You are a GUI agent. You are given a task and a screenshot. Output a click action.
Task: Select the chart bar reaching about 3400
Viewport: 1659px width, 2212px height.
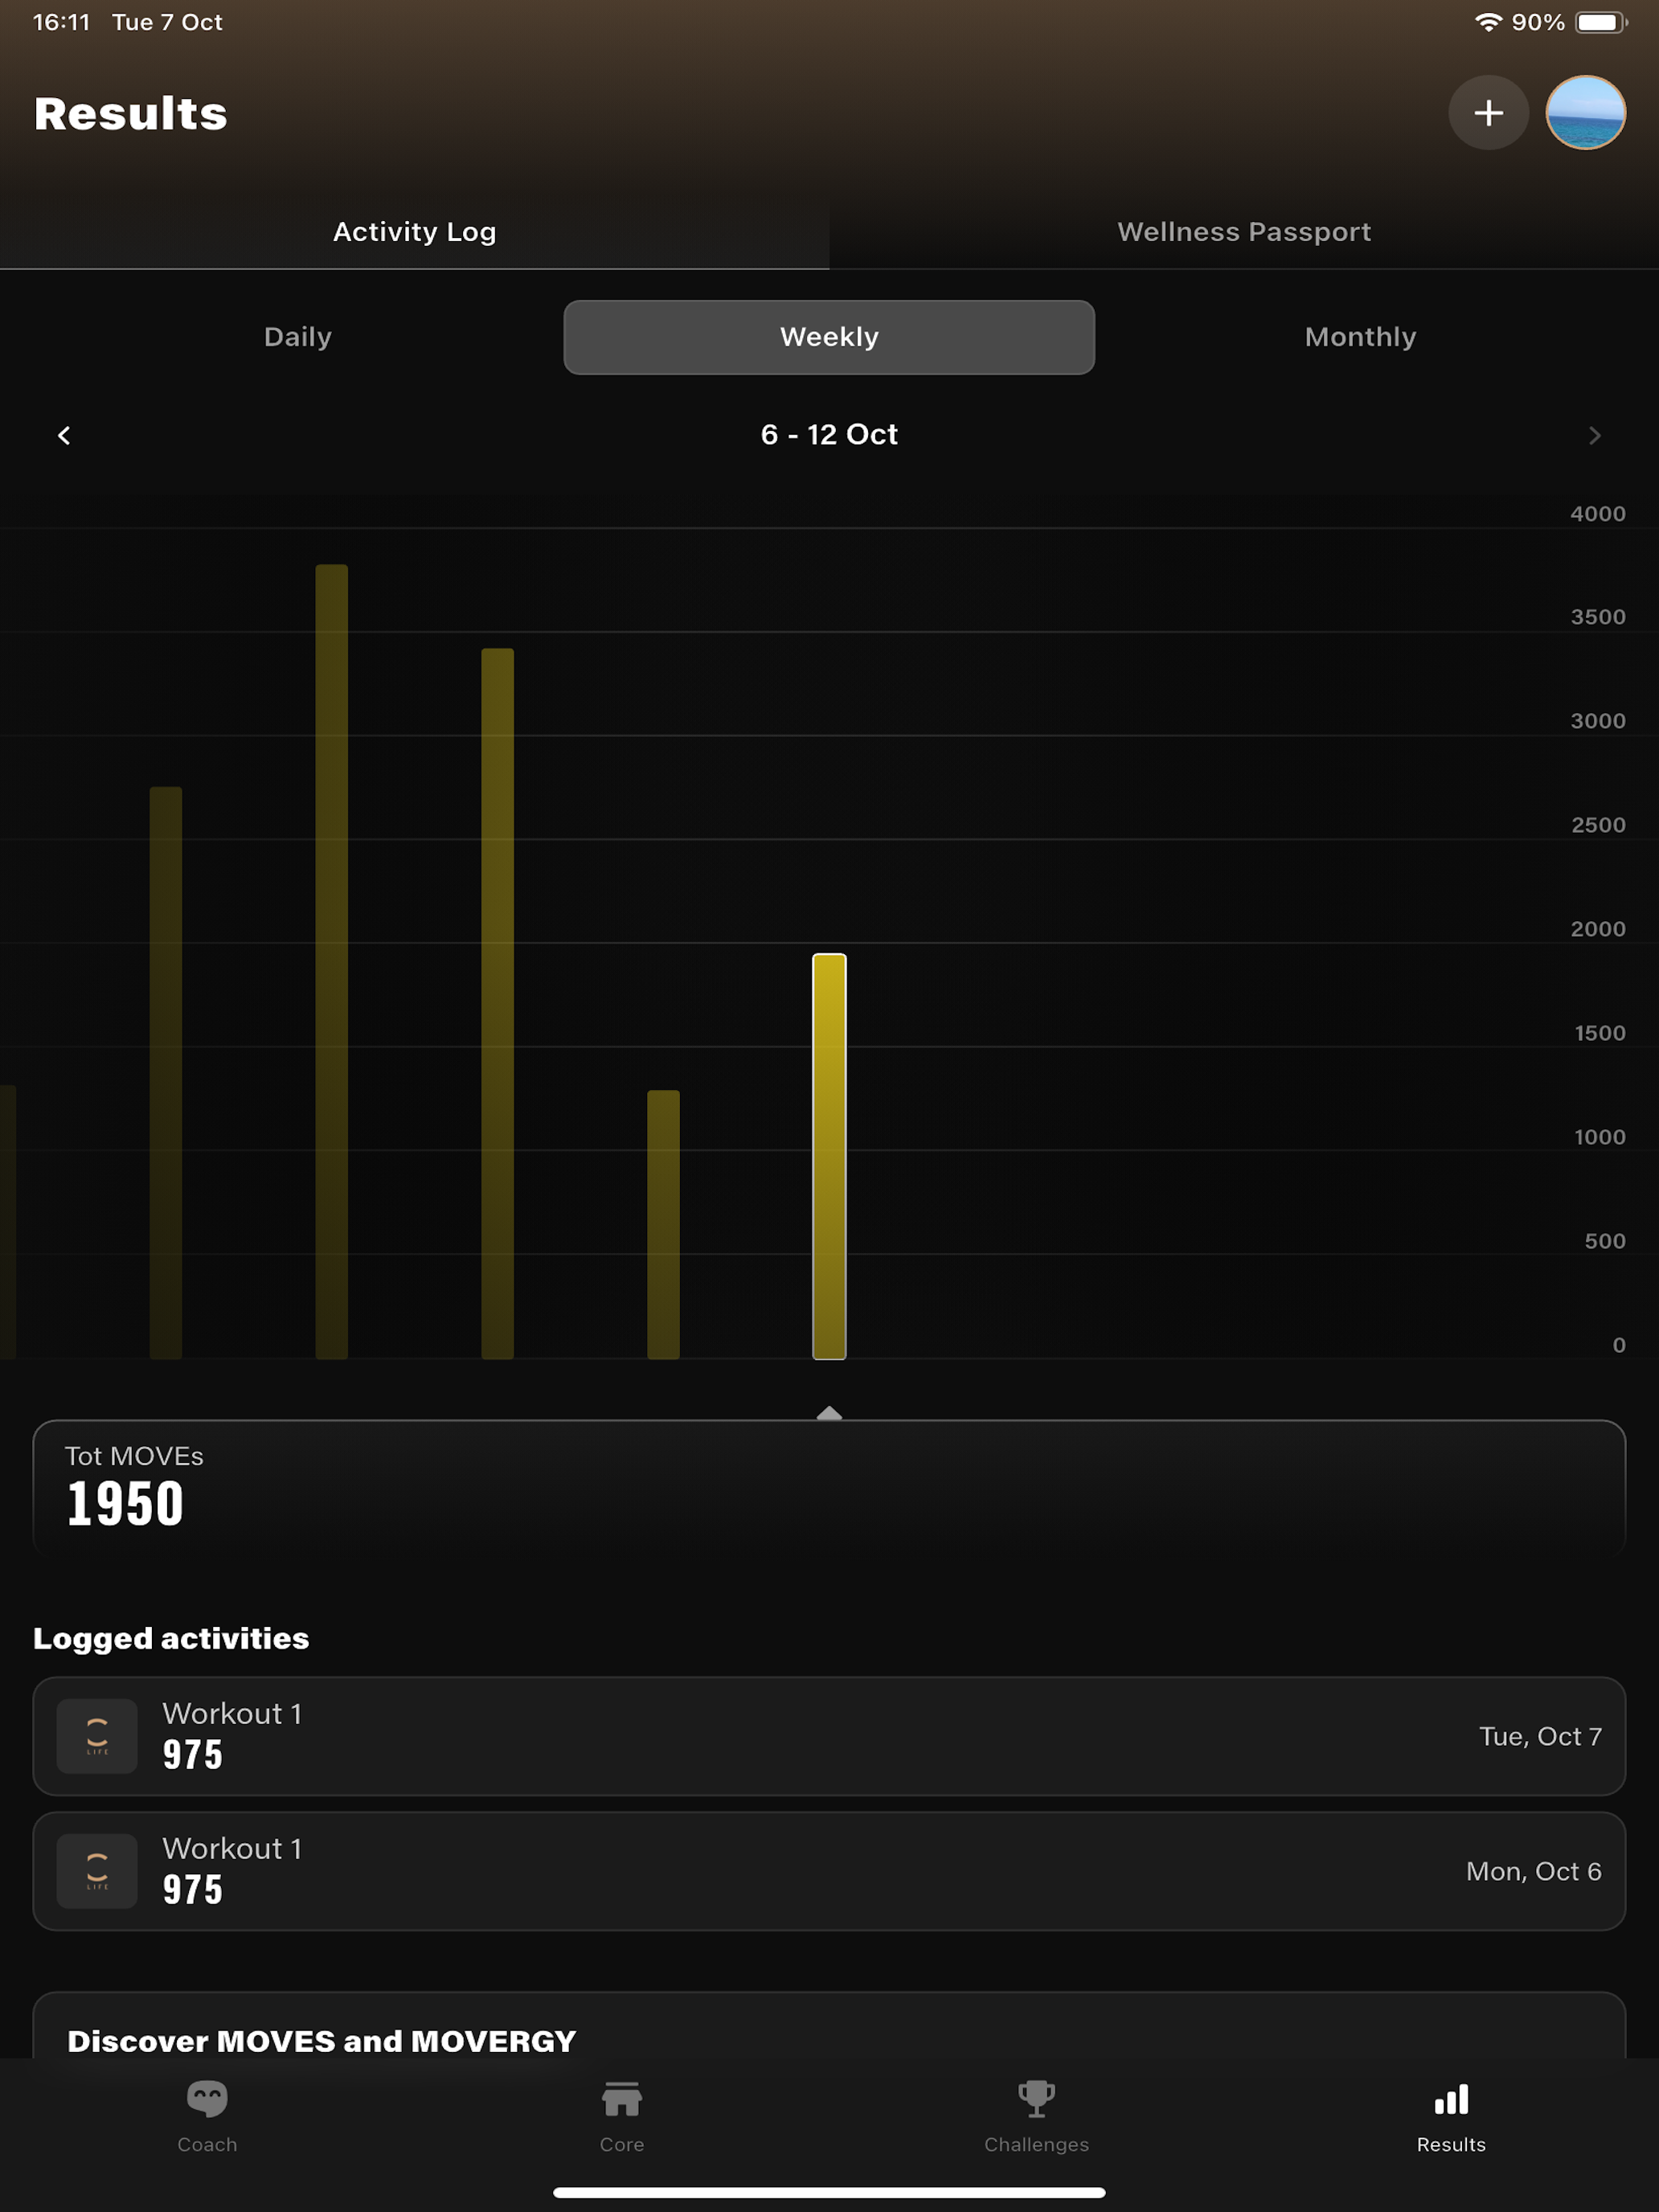[498, 1003]
